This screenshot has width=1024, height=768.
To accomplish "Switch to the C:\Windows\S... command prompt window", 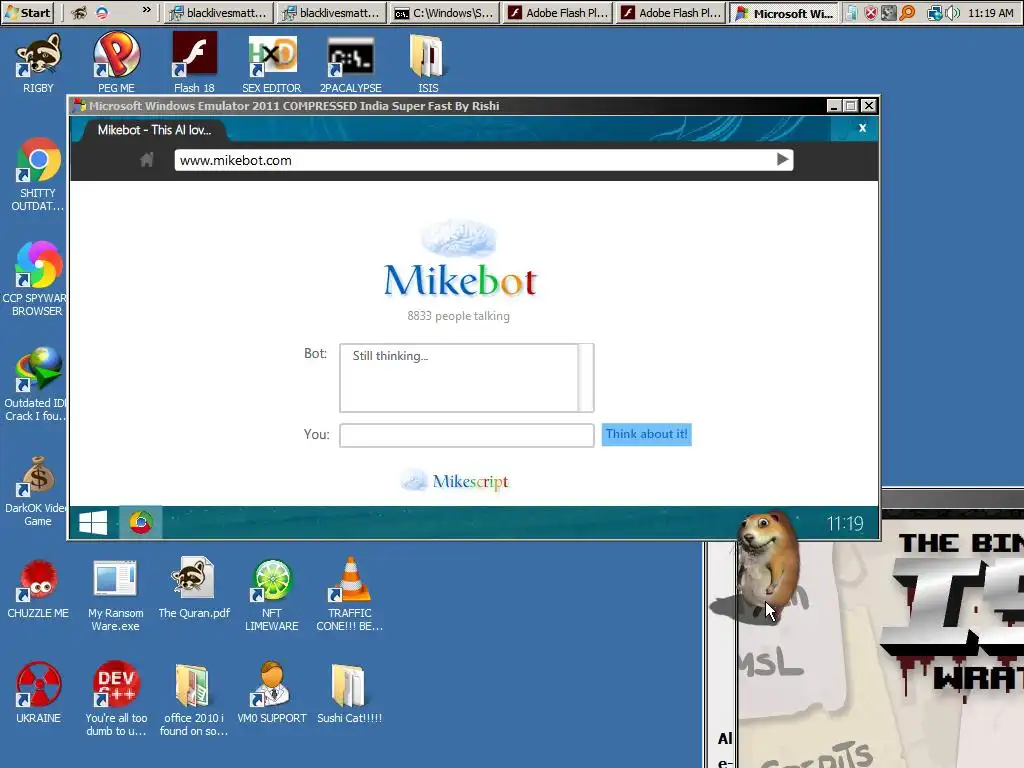I will pyautogui.click(x=445, y=12).
